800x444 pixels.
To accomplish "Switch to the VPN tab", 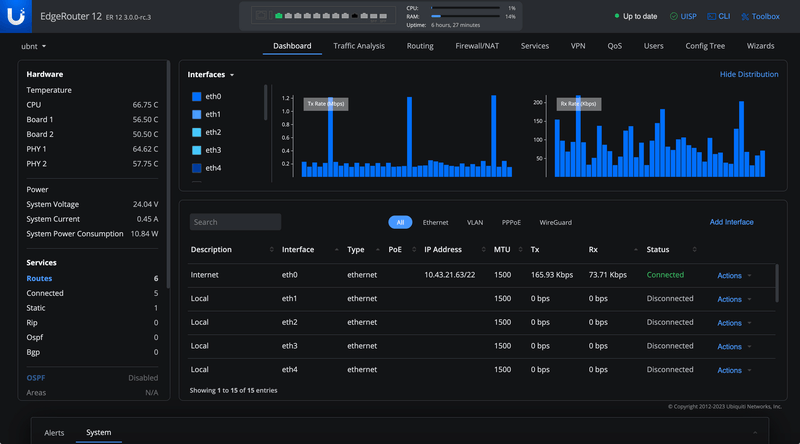I will 578,46.
